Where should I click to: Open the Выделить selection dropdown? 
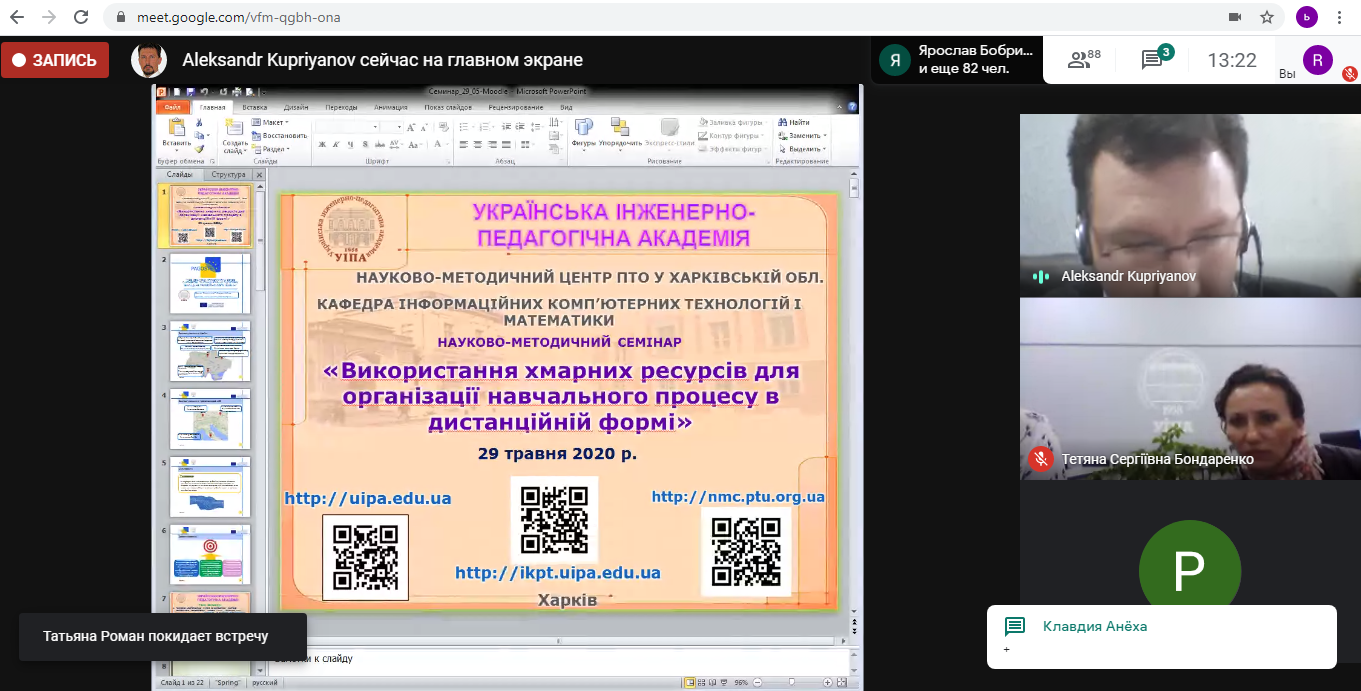tap(805, 148)
